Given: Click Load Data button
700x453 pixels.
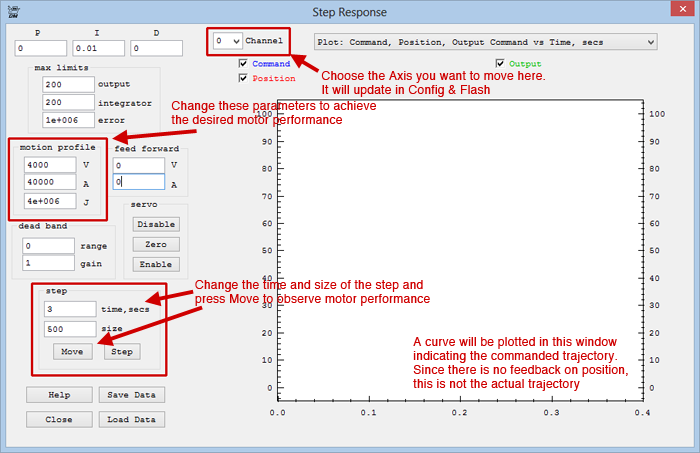Looking at the screenshot, I should [x=131, y=420].
